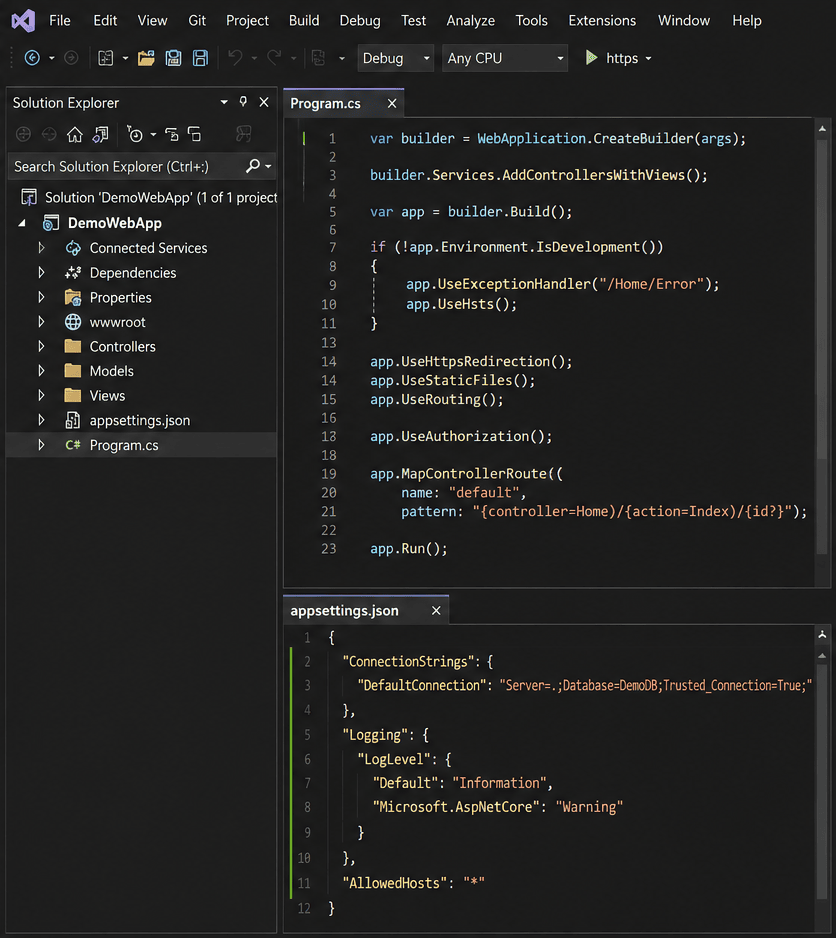Expand the Views folder arrow
The height and width of the screenshot is (938, 836).
pyautogui.click(x=41, y=395)
